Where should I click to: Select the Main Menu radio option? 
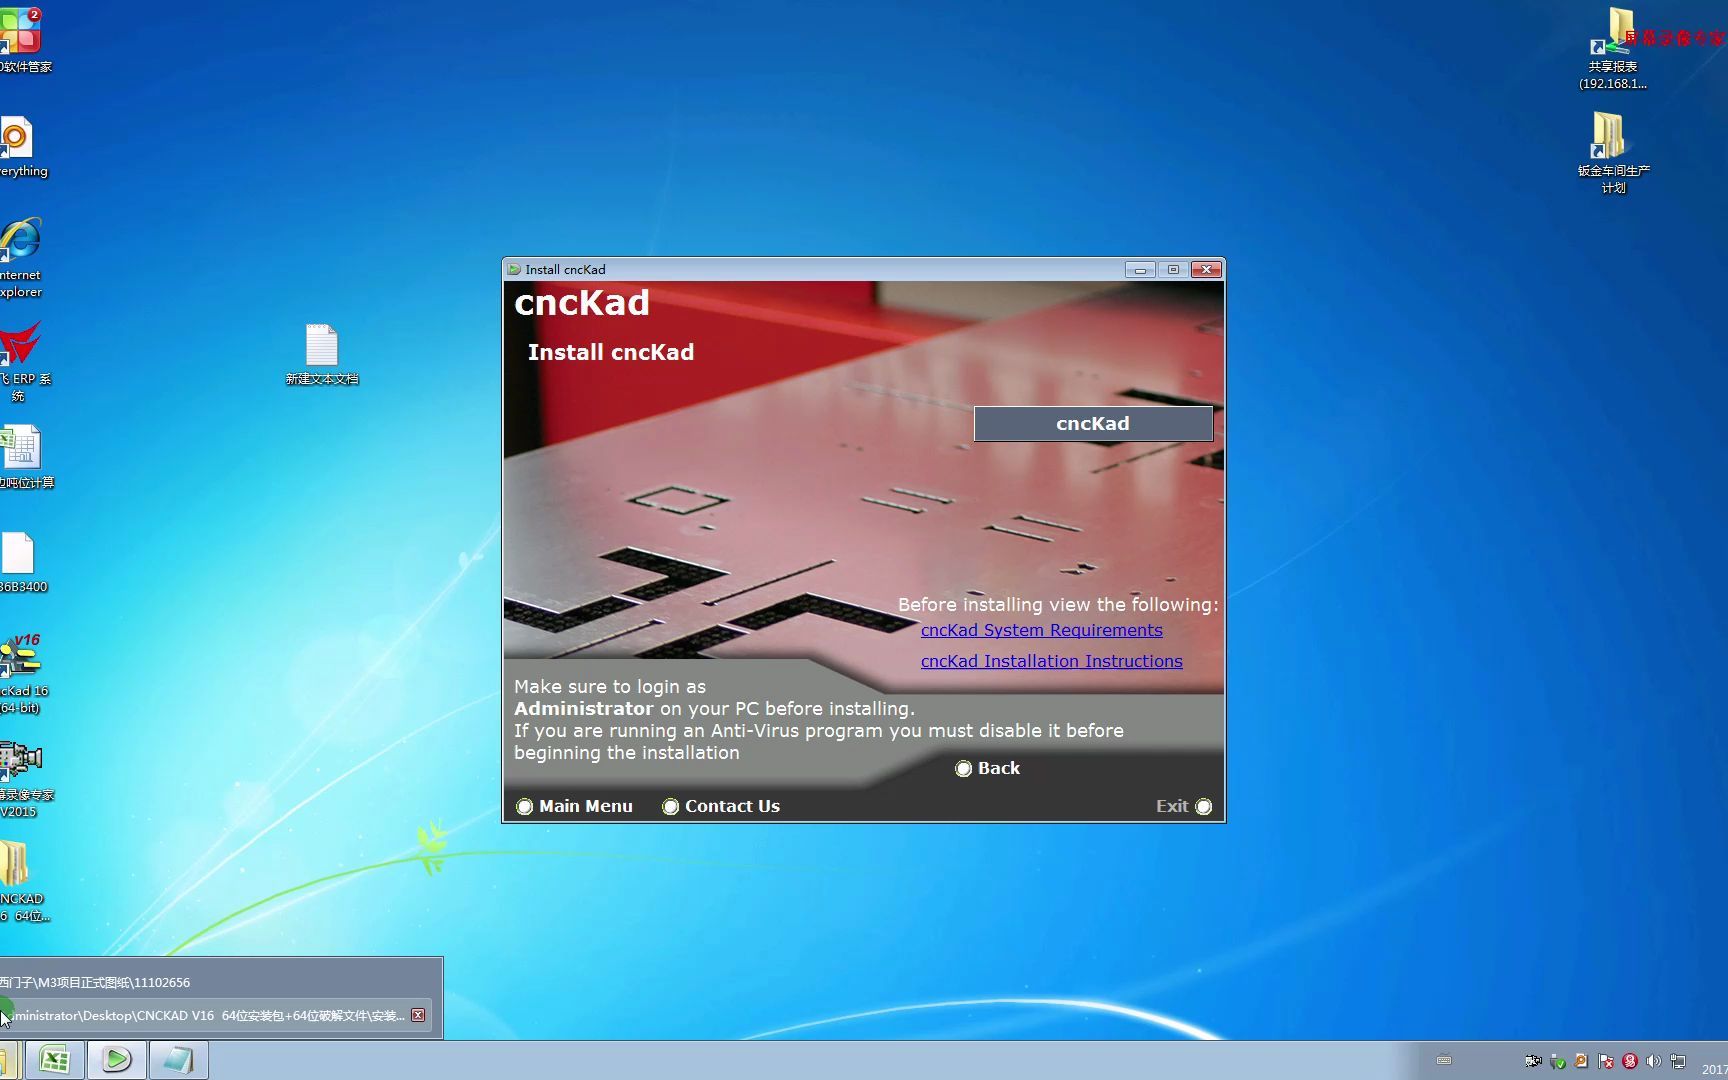(x=524, y=806)
